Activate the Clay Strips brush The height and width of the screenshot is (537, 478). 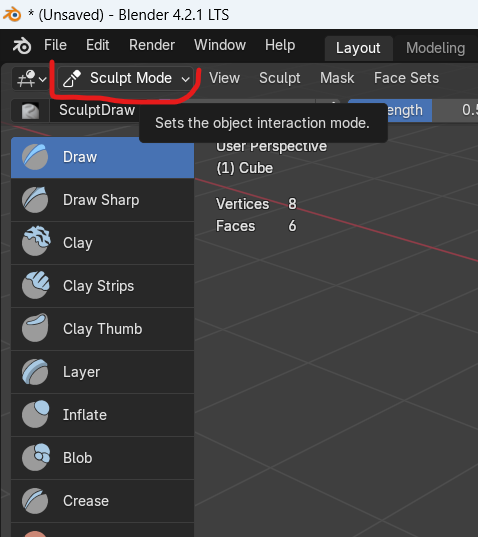point(102,286)
